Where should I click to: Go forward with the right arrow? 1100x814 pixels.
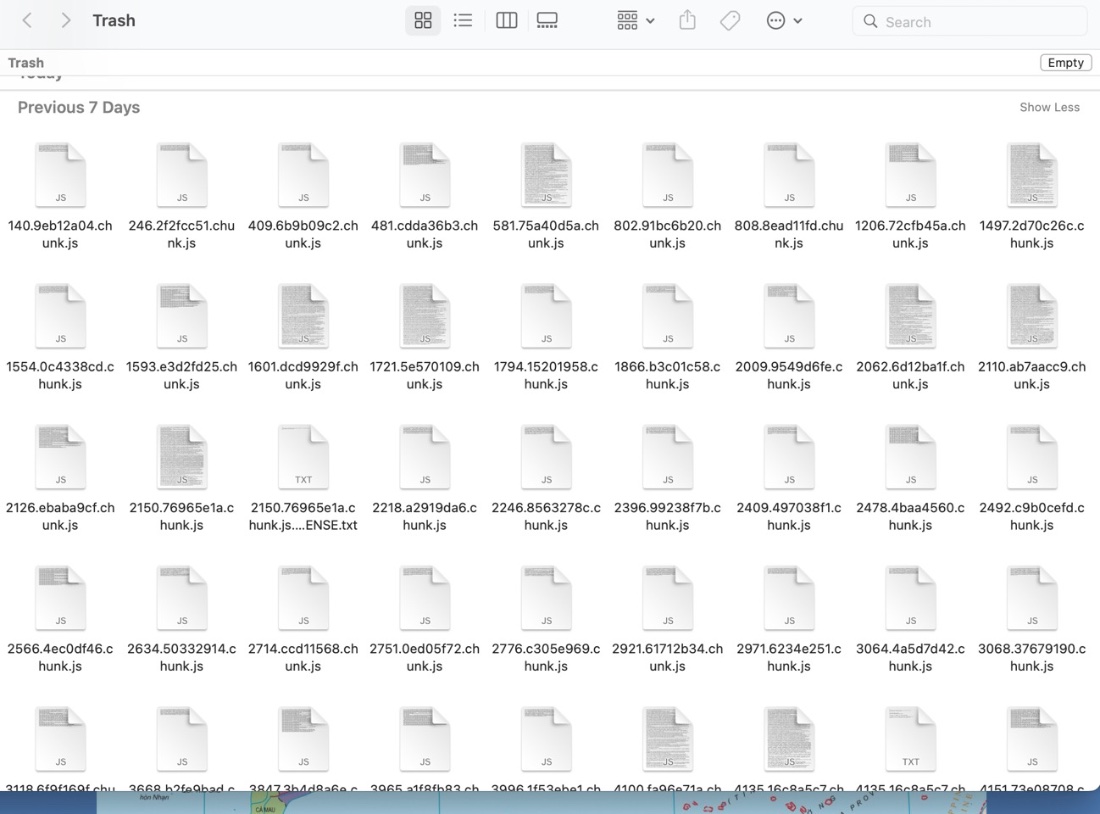(x=66, y=21)
